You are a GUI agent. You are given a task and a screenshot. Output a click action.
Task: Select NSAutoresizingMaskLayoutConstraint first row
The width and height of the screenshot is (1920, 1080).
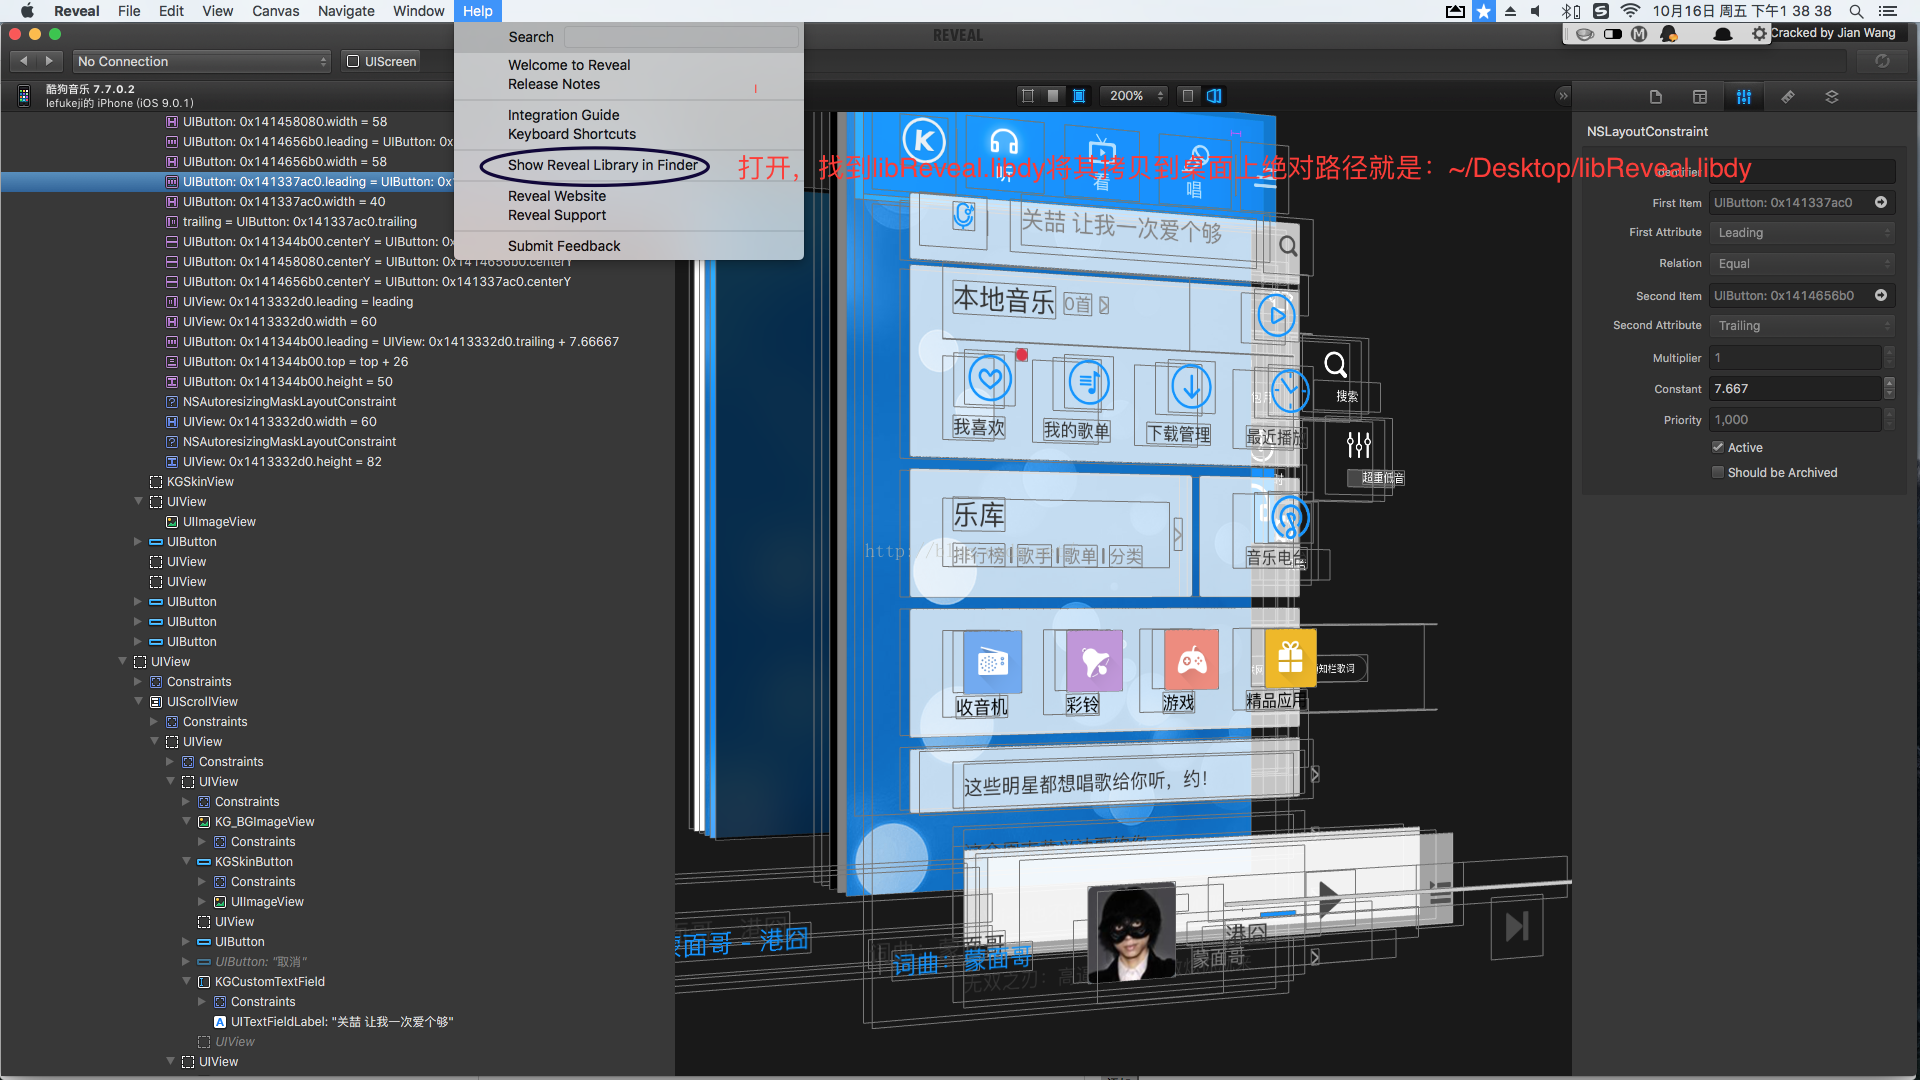[289, 401]
